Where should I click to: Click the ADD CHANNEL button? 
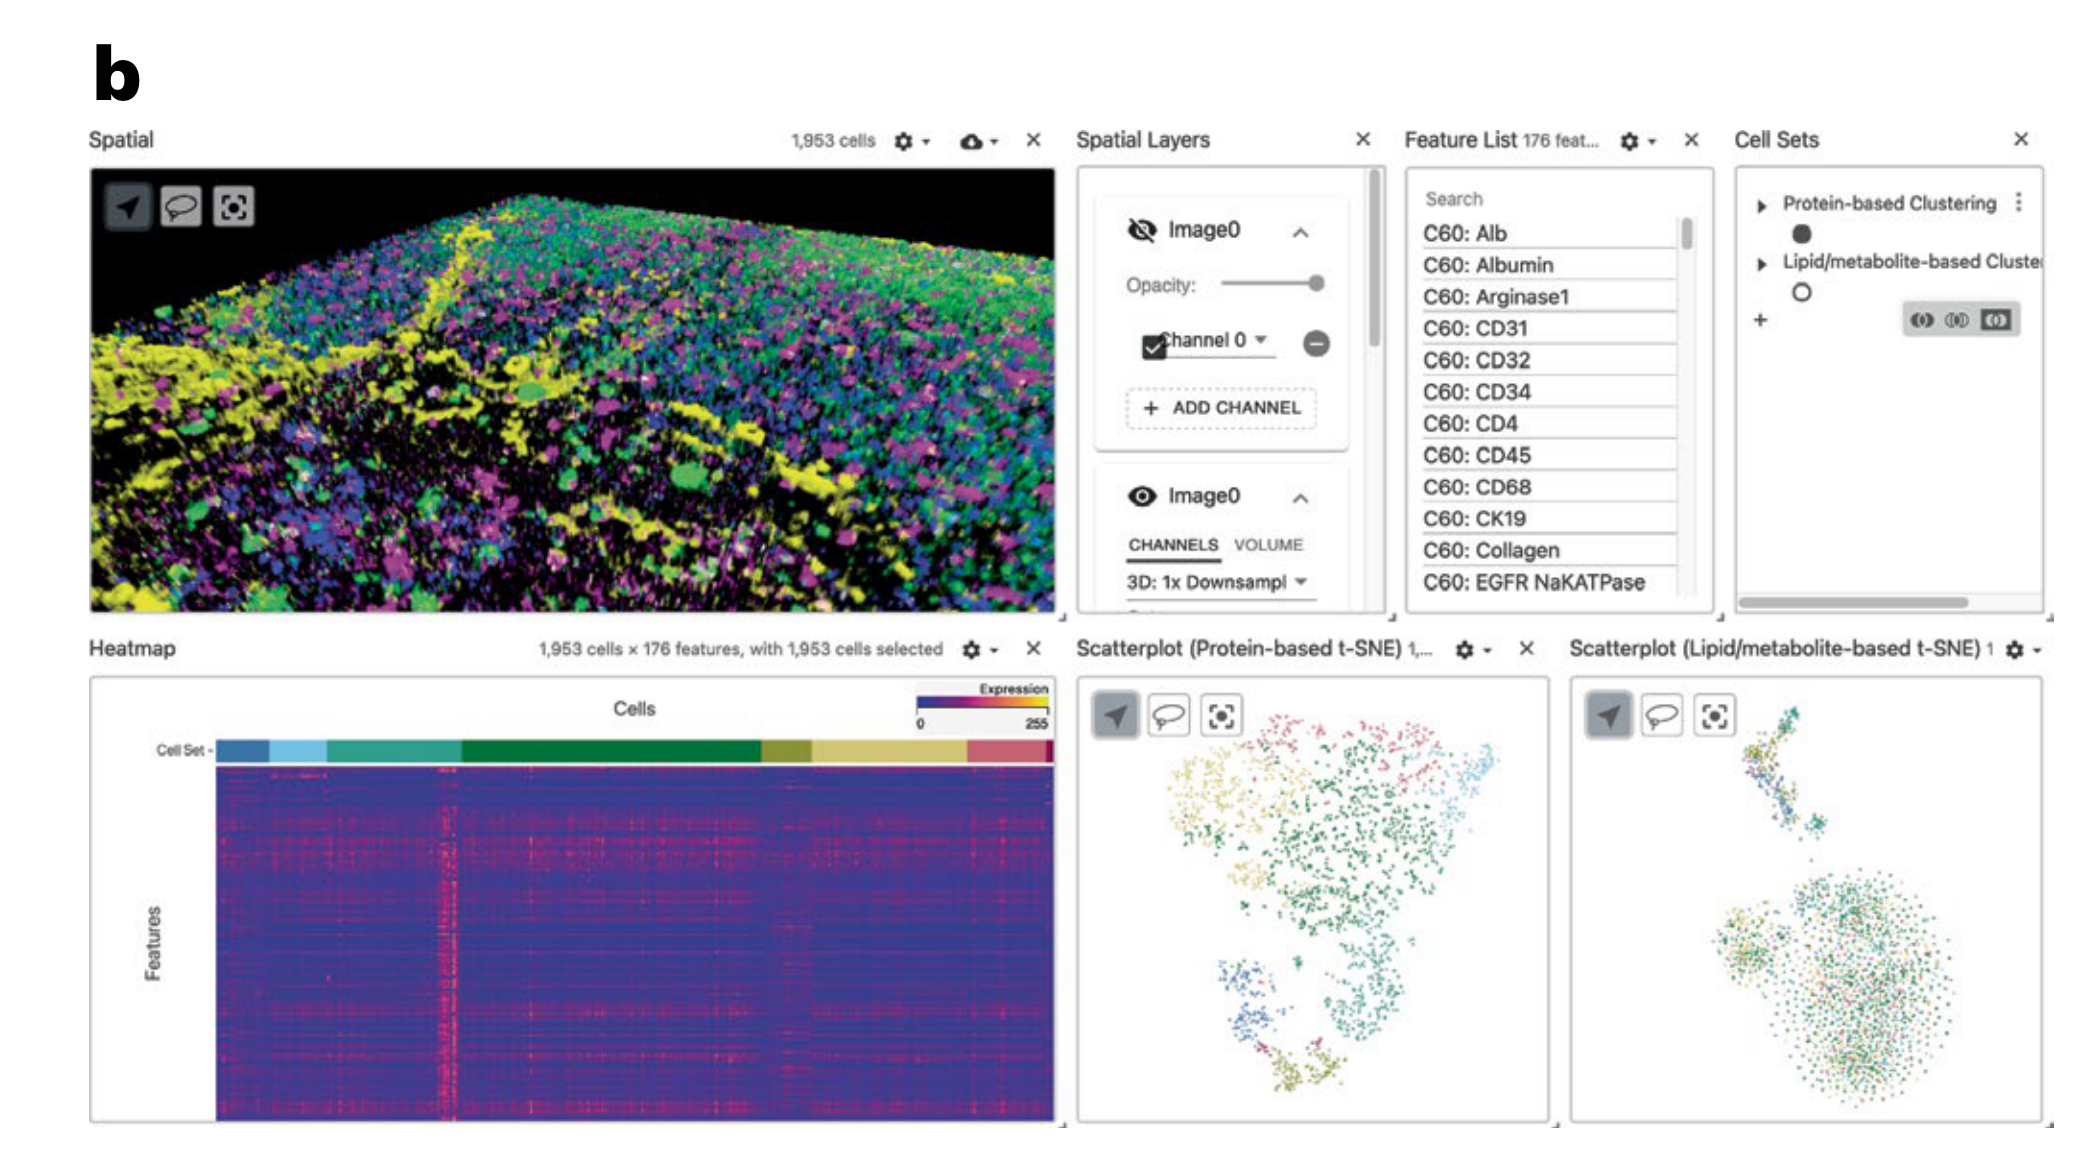tap(1221, 408)
